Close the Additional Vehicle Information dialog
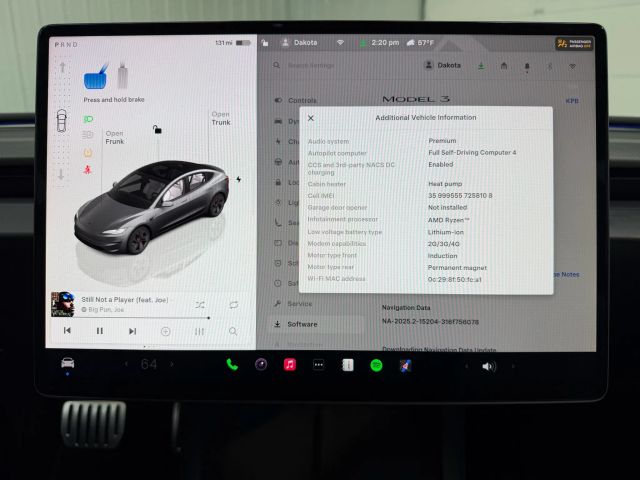Image resolution: width=640 pixels, height=480 pixels. (x=311, y=118)
